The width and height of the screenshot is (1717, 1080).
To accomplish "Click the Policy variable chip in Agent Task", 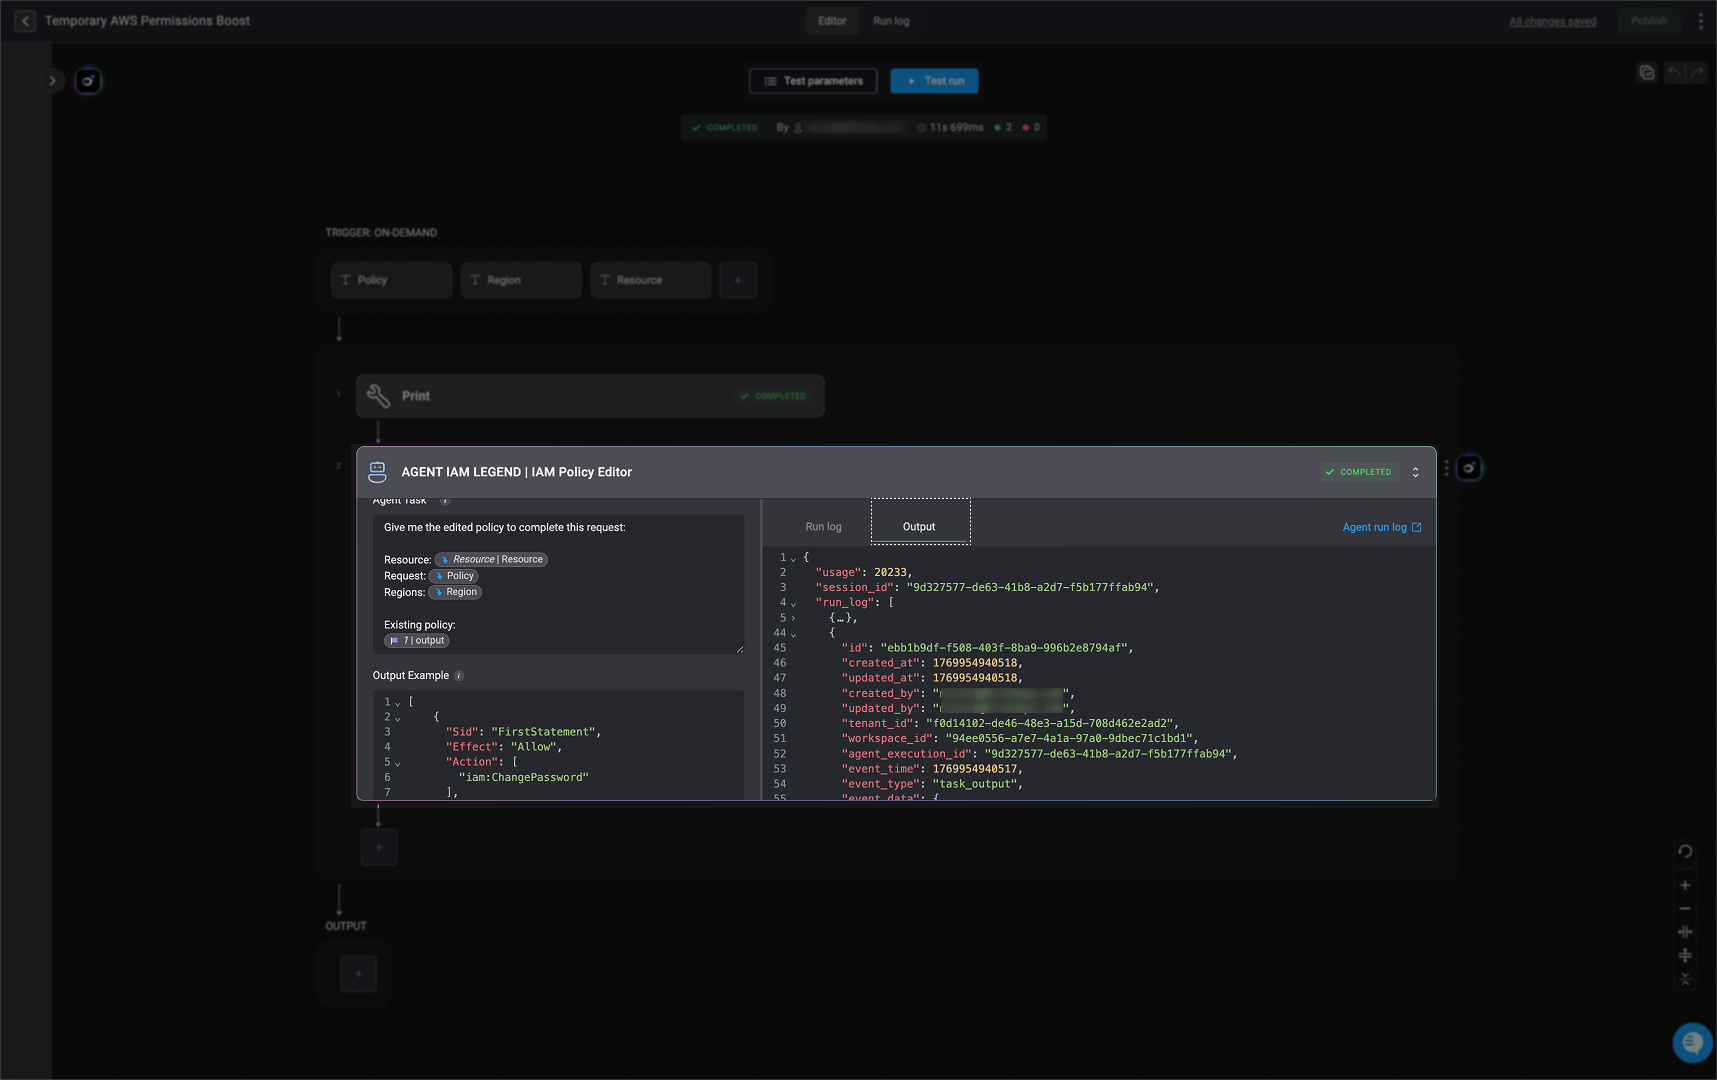I will pyautogui.click(x=454, y=576).
